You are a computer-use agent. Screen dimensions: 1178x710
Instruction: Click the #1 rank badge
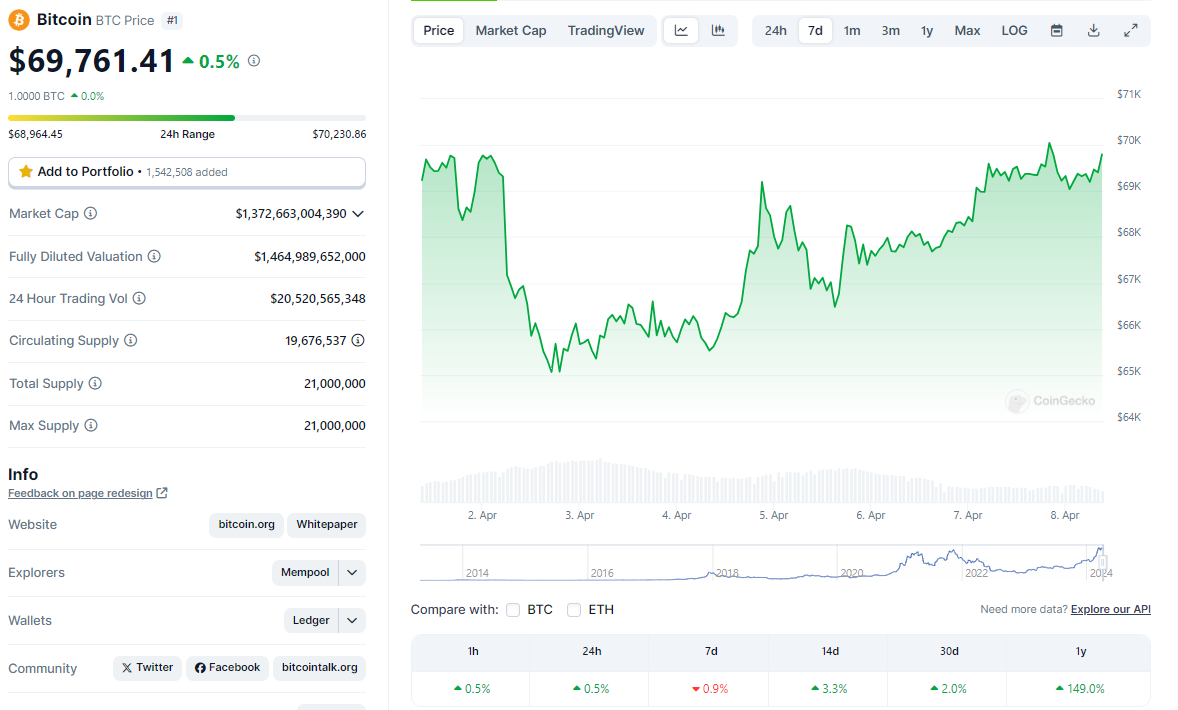[172, 20]
